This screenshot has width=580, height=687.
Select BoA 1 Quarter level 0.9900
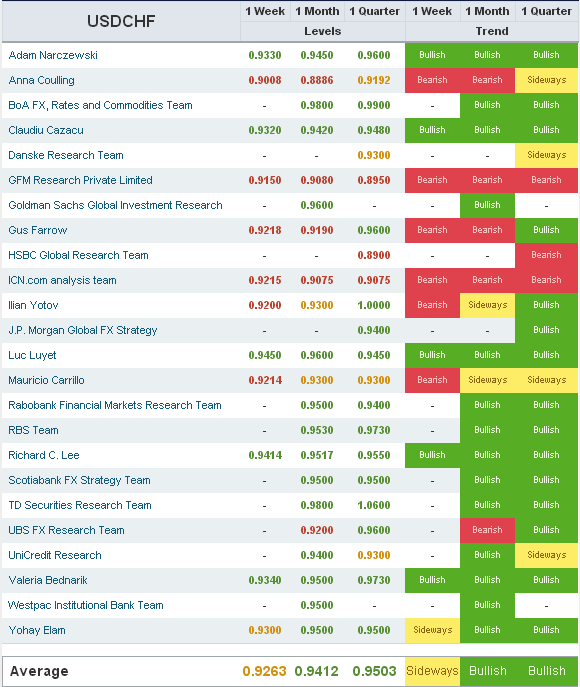coord(374,105)
